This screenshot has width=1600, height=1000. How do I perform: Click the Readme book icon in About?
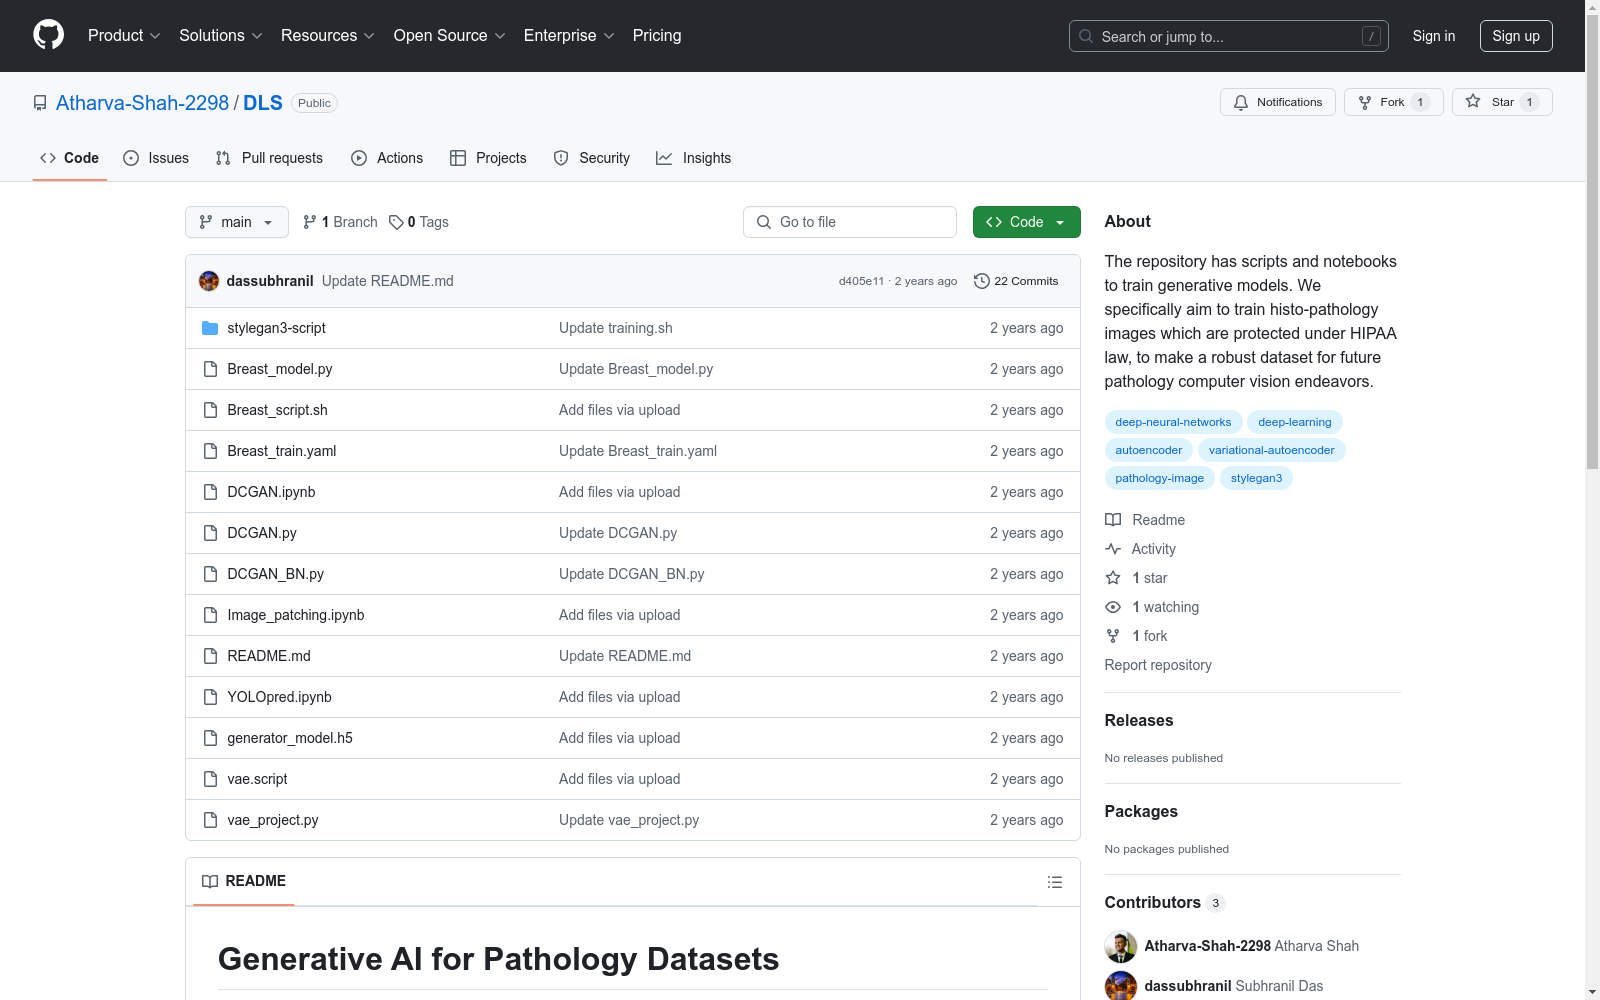[1113, 520]
